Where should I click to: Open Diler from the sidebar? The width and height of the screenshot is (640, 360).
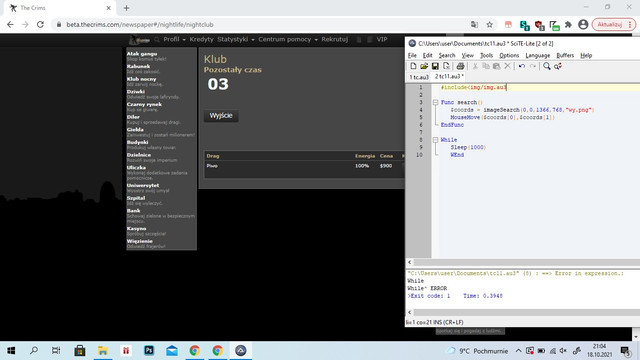click(x=133, y=117)
